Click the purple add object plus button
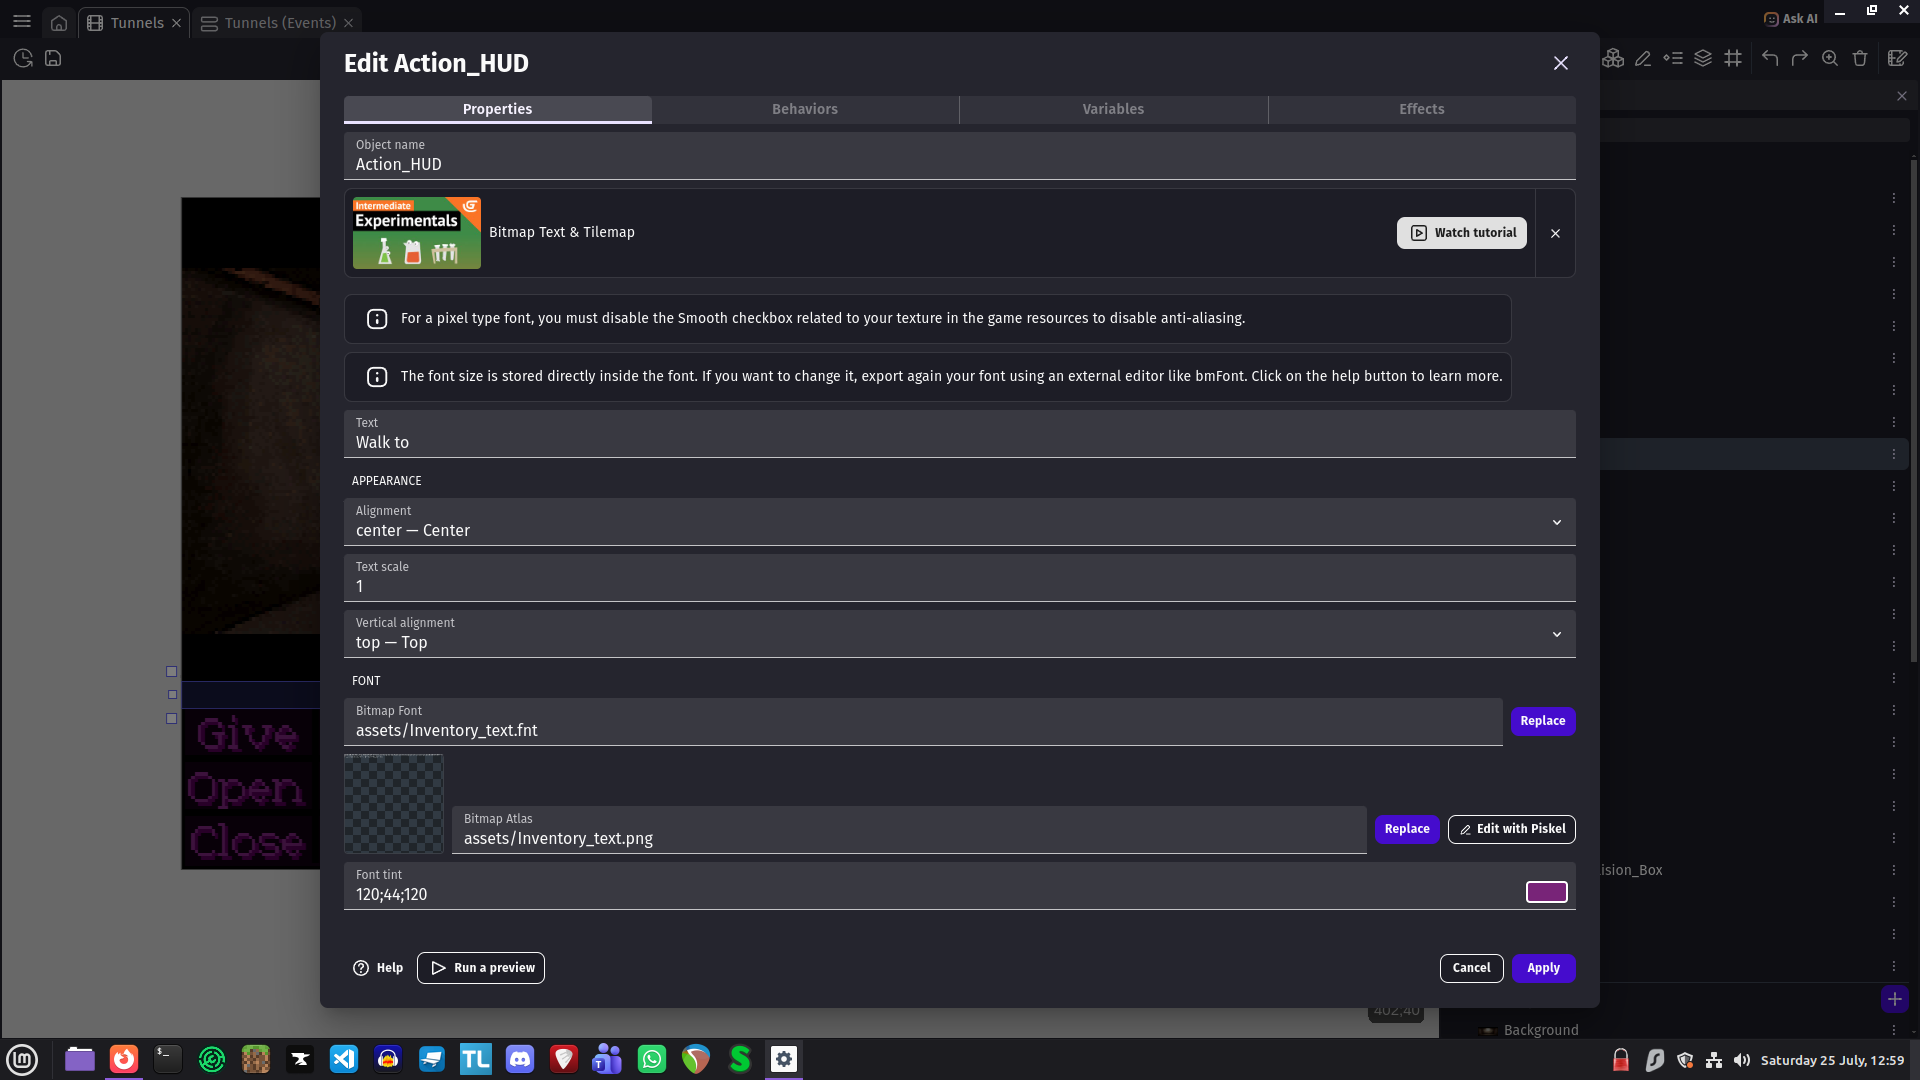The width and height of the screenshot is (1920, 1080). [1895, 999]
